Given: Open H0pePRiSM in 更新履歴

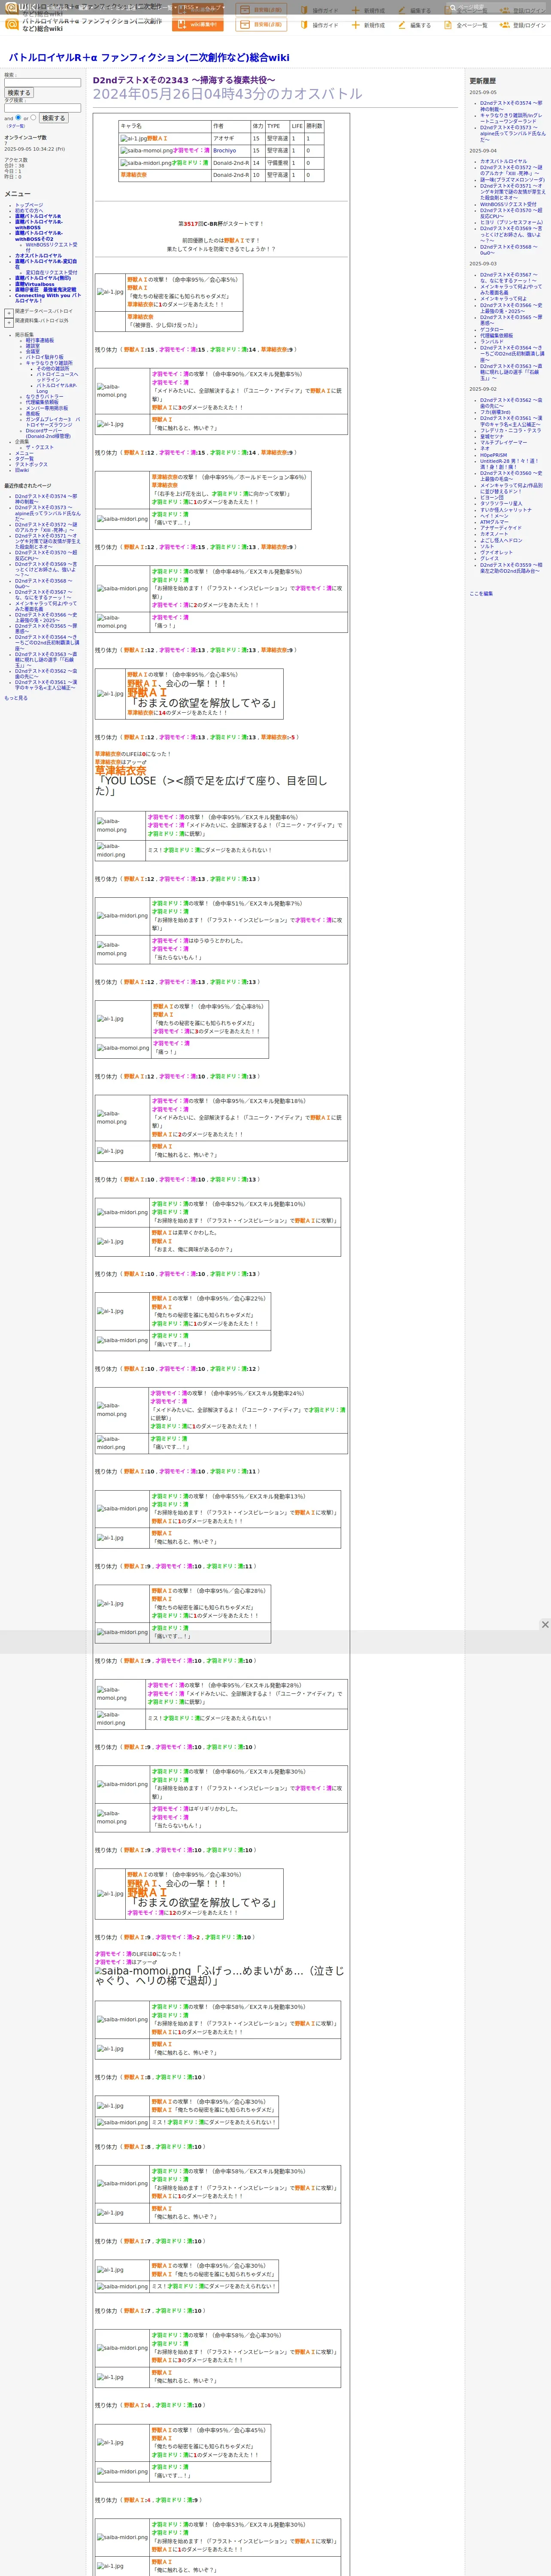Looking at the screenshot, I should coord(493,455).
